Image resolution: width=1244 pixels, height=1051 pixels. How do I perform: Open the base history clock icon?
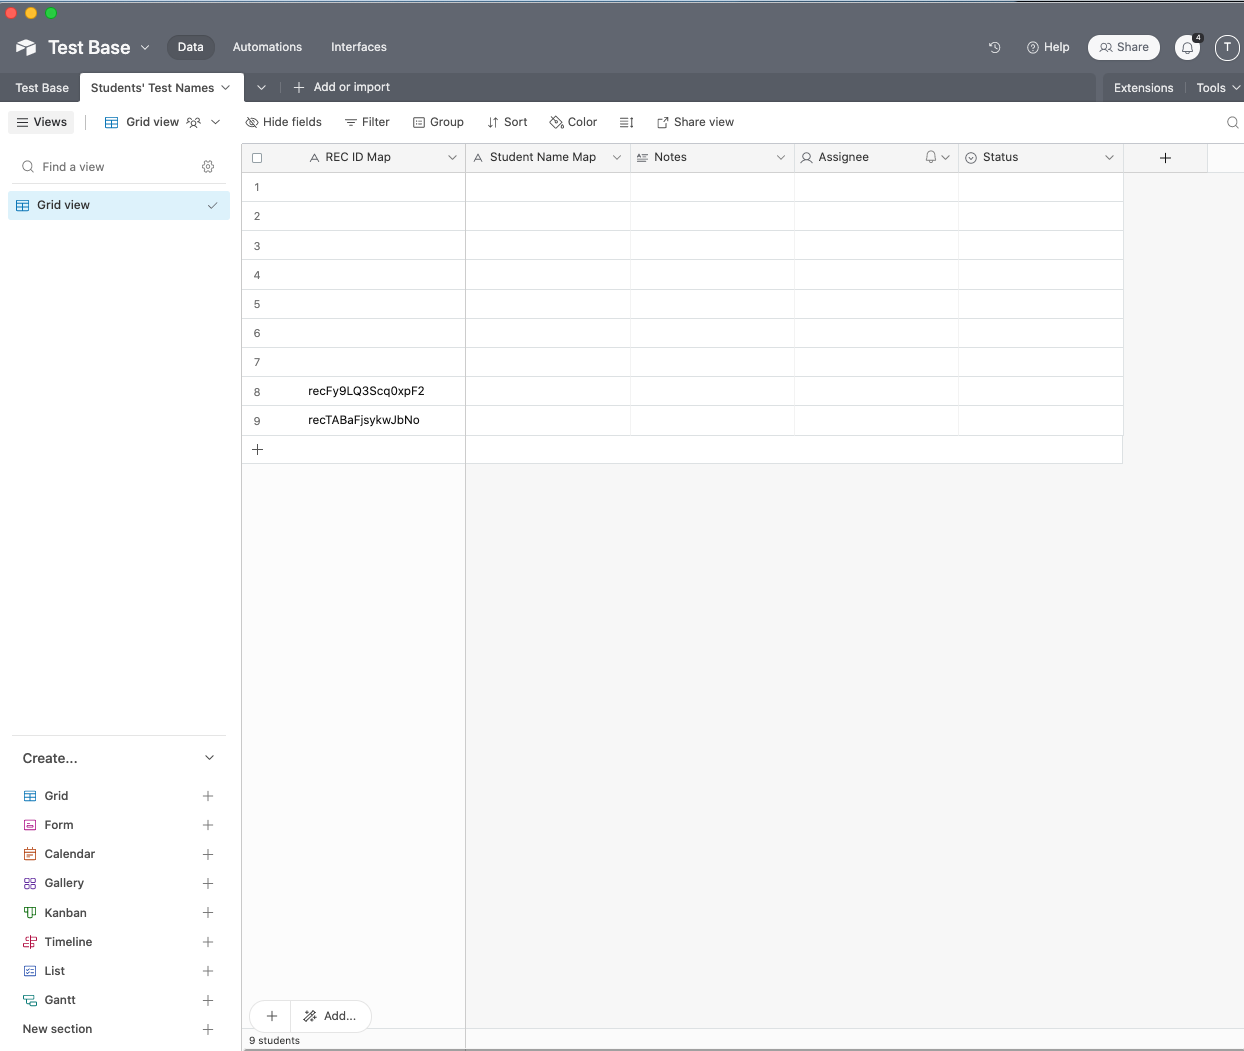point(994,47)
